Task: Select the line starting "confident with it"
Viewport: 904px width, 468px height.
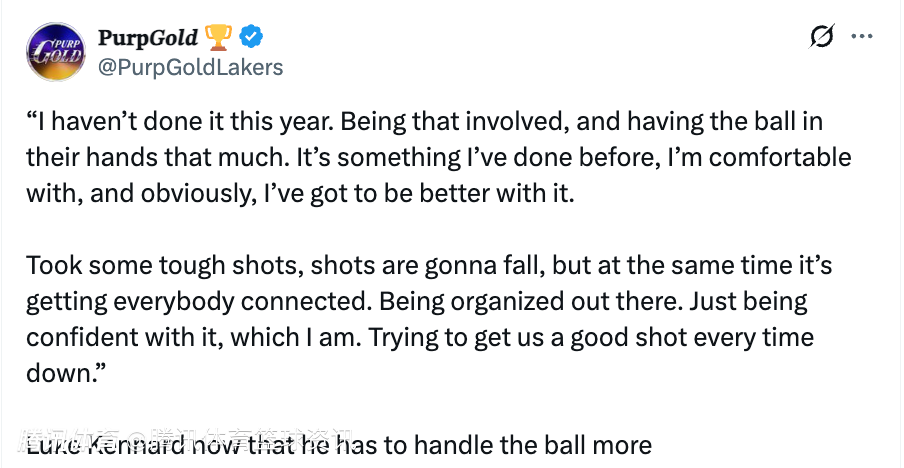Action: point(420,337)
